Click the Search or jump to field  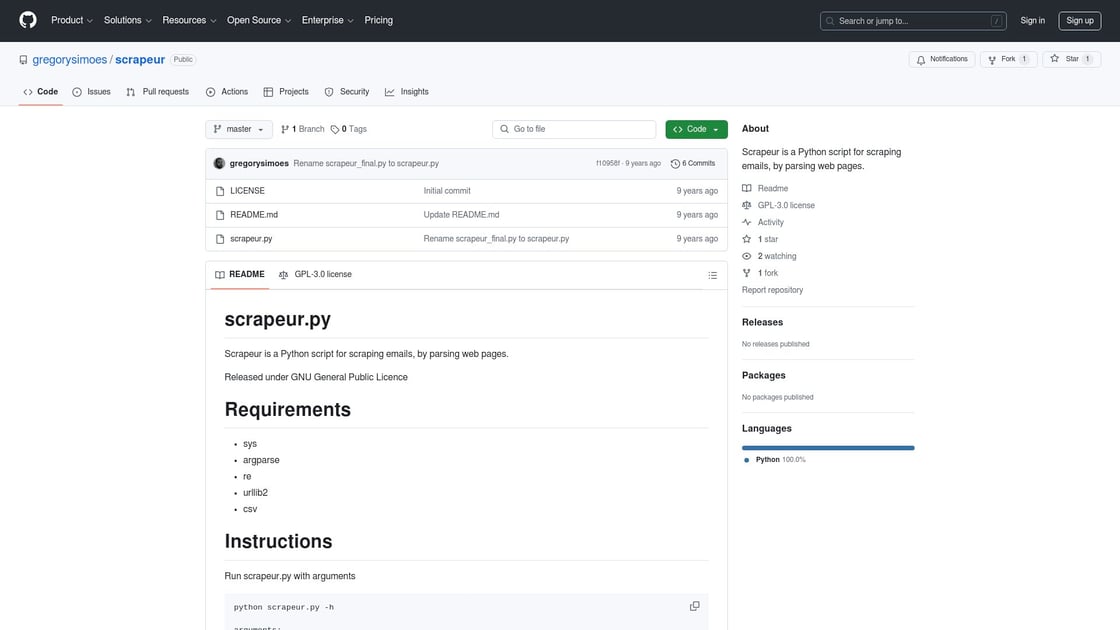point(912,20)
